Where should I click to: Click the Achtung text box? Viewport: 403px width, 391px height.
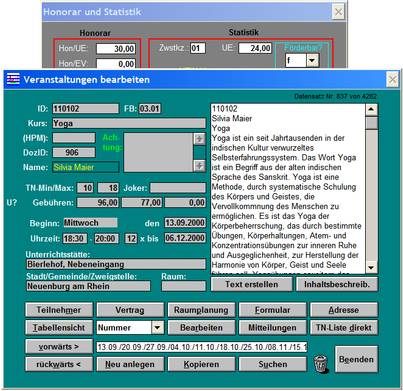[x=158, y=152]
